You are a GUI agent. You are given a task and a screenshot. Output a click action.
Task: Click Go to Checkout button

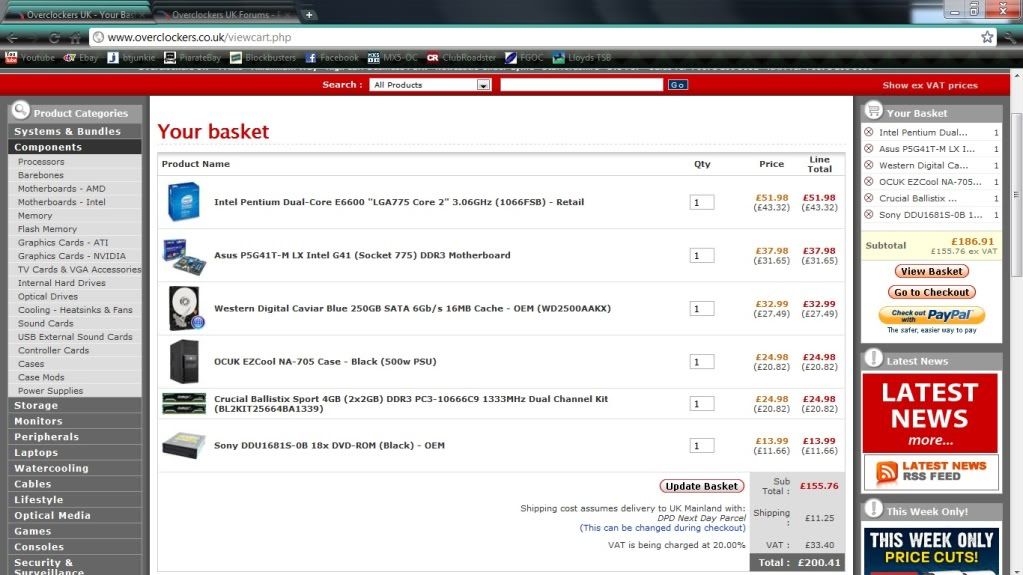(x=931, y=292)
